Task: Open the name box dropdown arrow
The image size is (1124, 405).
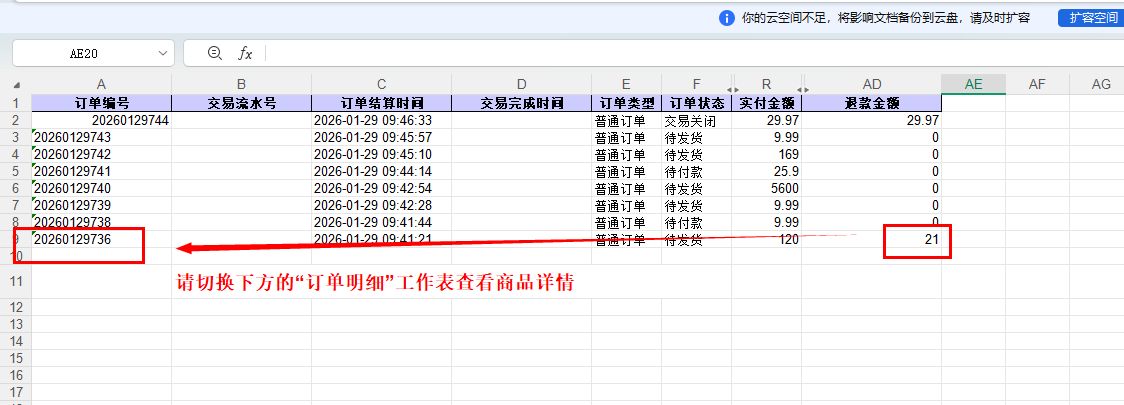Action: point(162,53)
